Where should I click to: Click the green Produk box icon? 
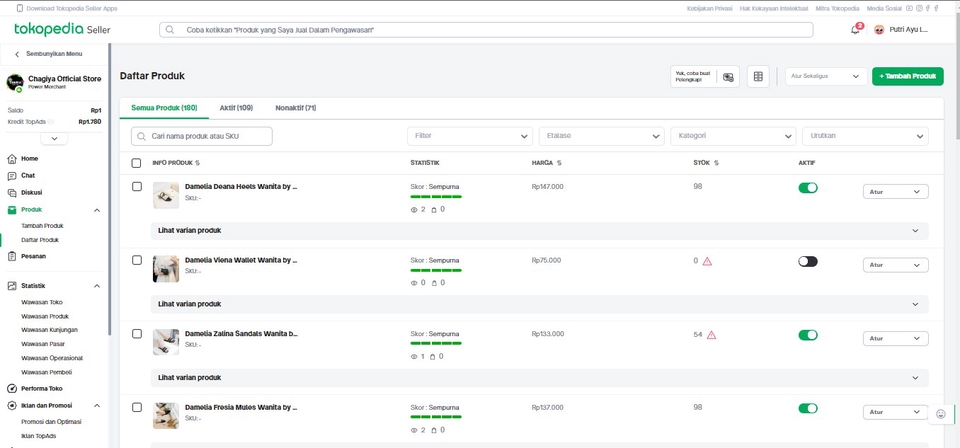[12, 210]
